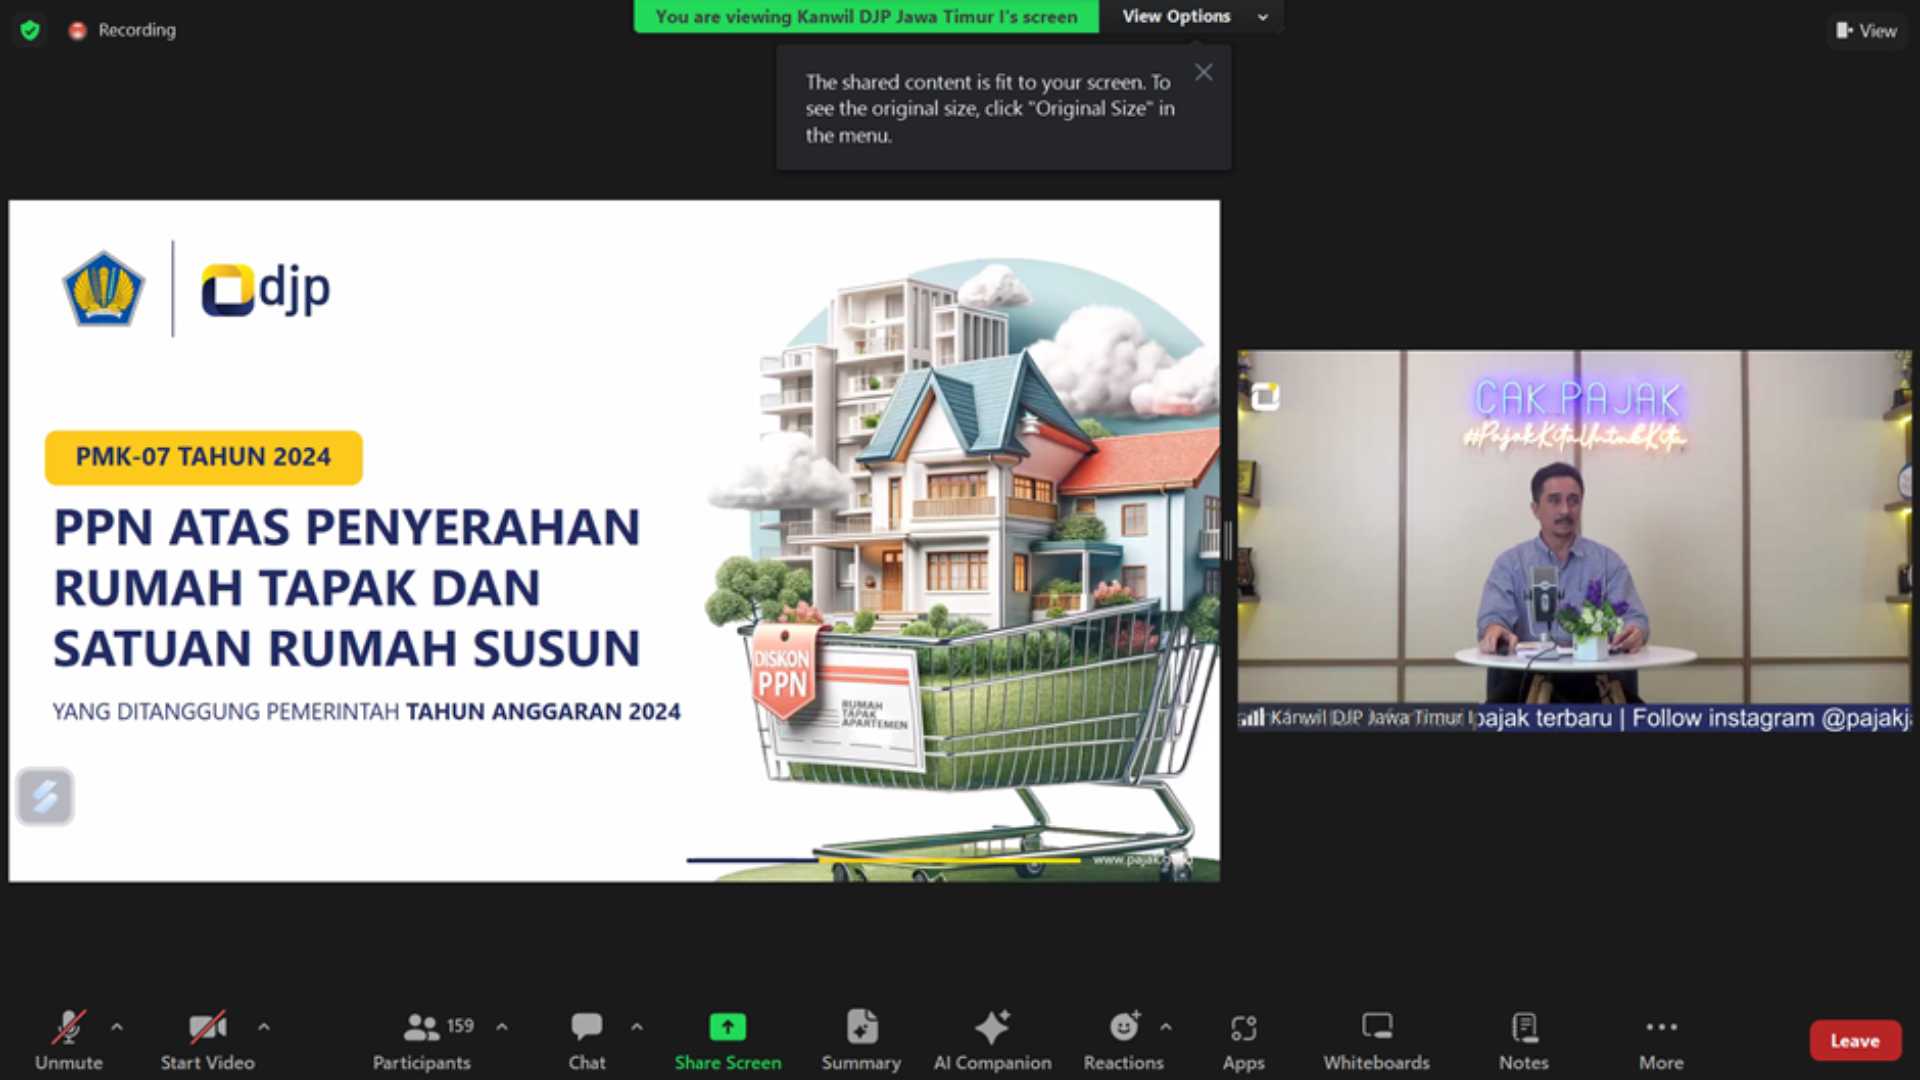Screen dimensions: 1920x1080
Task: Open the Apps icon in toolbar
Action: pos(1243,1027)
